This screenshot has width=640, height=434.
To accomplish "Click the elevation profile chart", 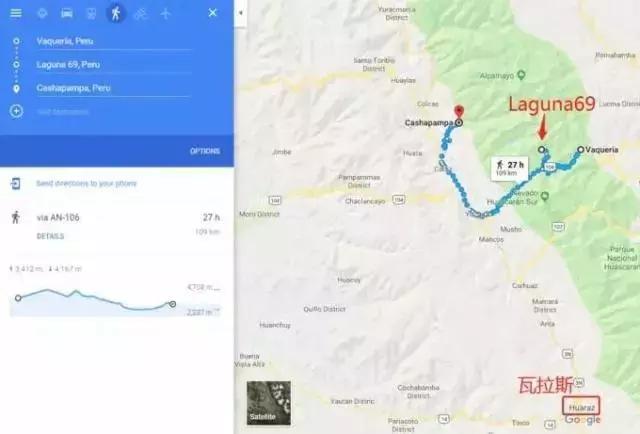I will point(116,300).
